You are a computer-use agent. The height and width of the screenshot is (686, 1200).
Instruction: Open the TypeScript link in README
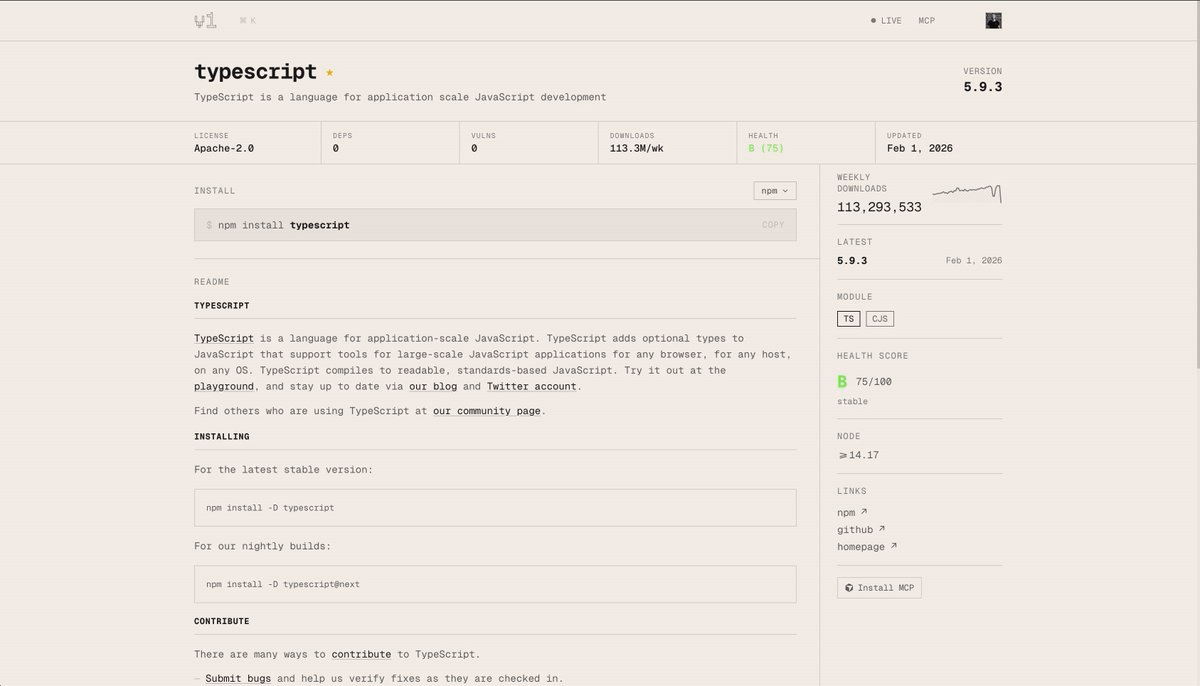[x=224, y=338]
